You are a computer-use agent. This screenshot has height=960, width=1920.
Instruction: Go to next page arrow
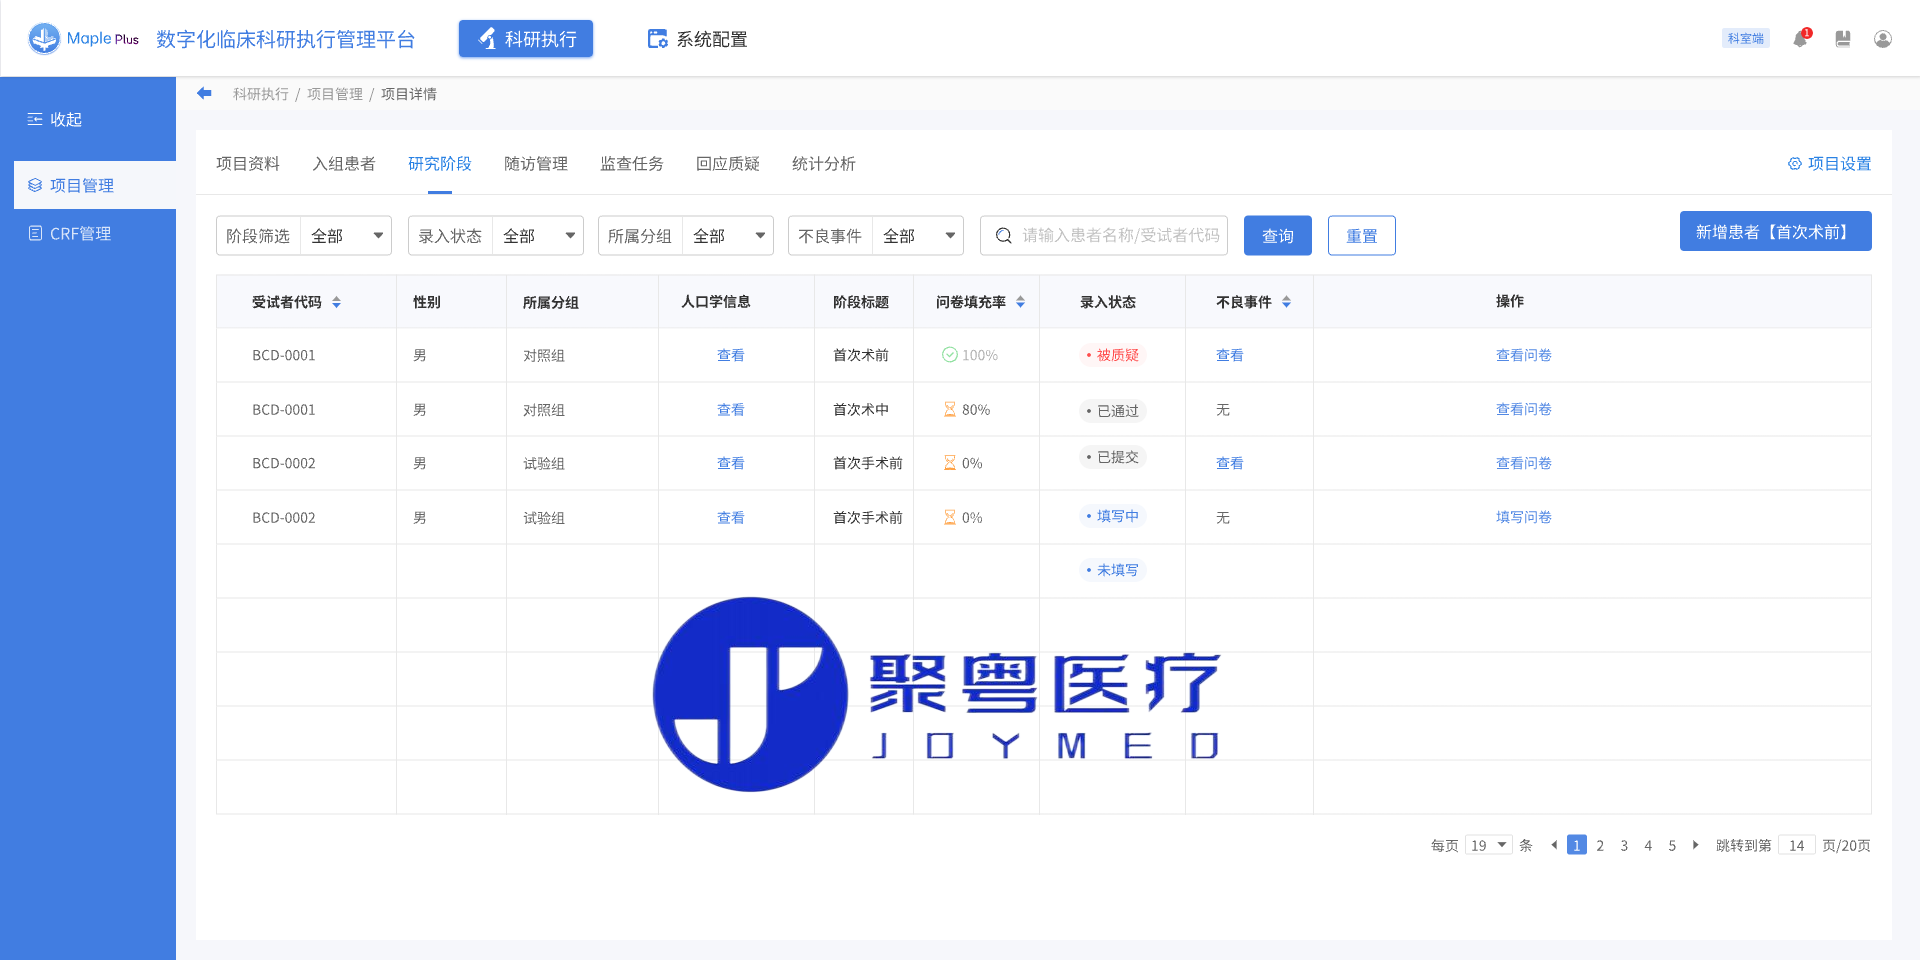click(x=1695, y=845)
